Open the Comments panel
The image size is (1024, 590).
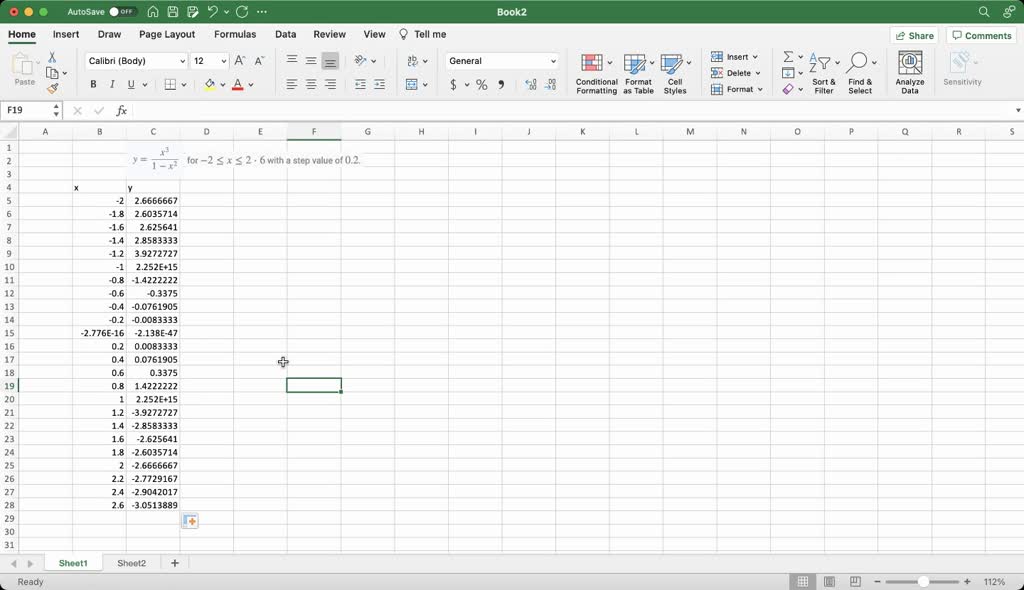click(981, 35)
